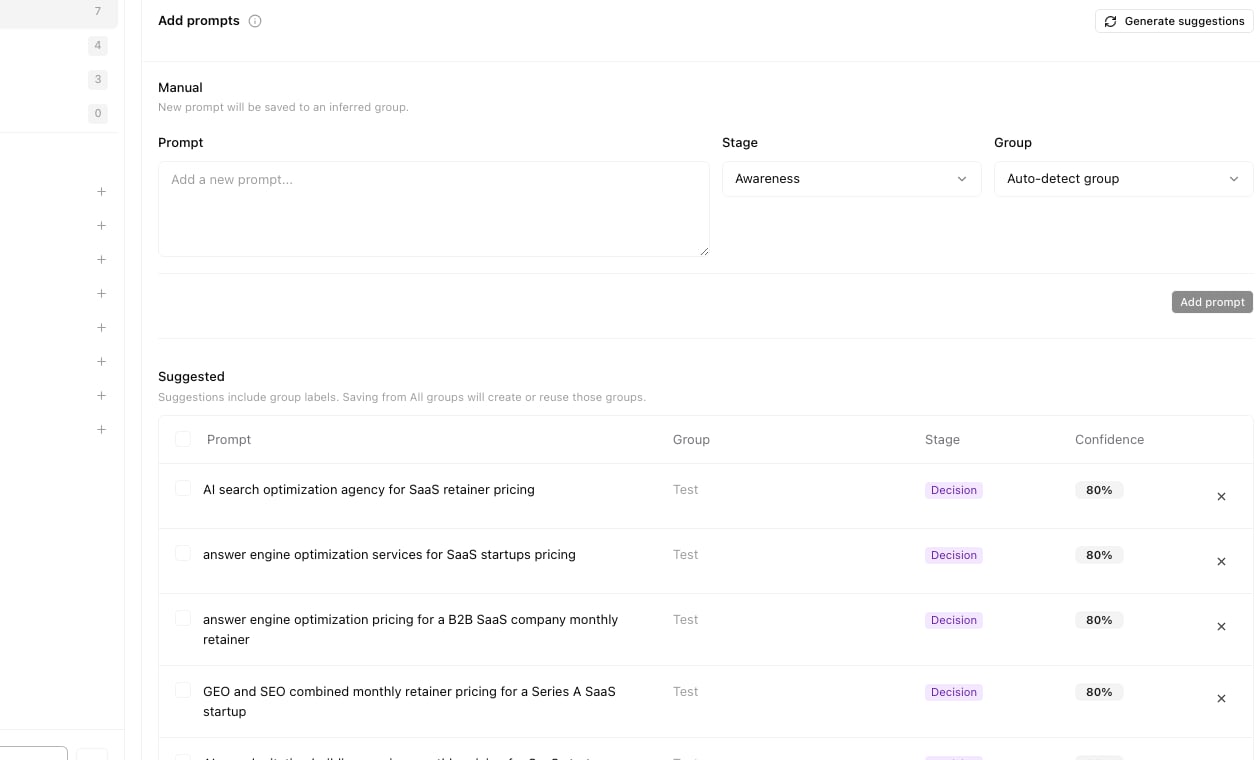This screenshot has width=1260, height=760.
Task: Click the sidebar count badge showing 3
Action: point(98,79)
